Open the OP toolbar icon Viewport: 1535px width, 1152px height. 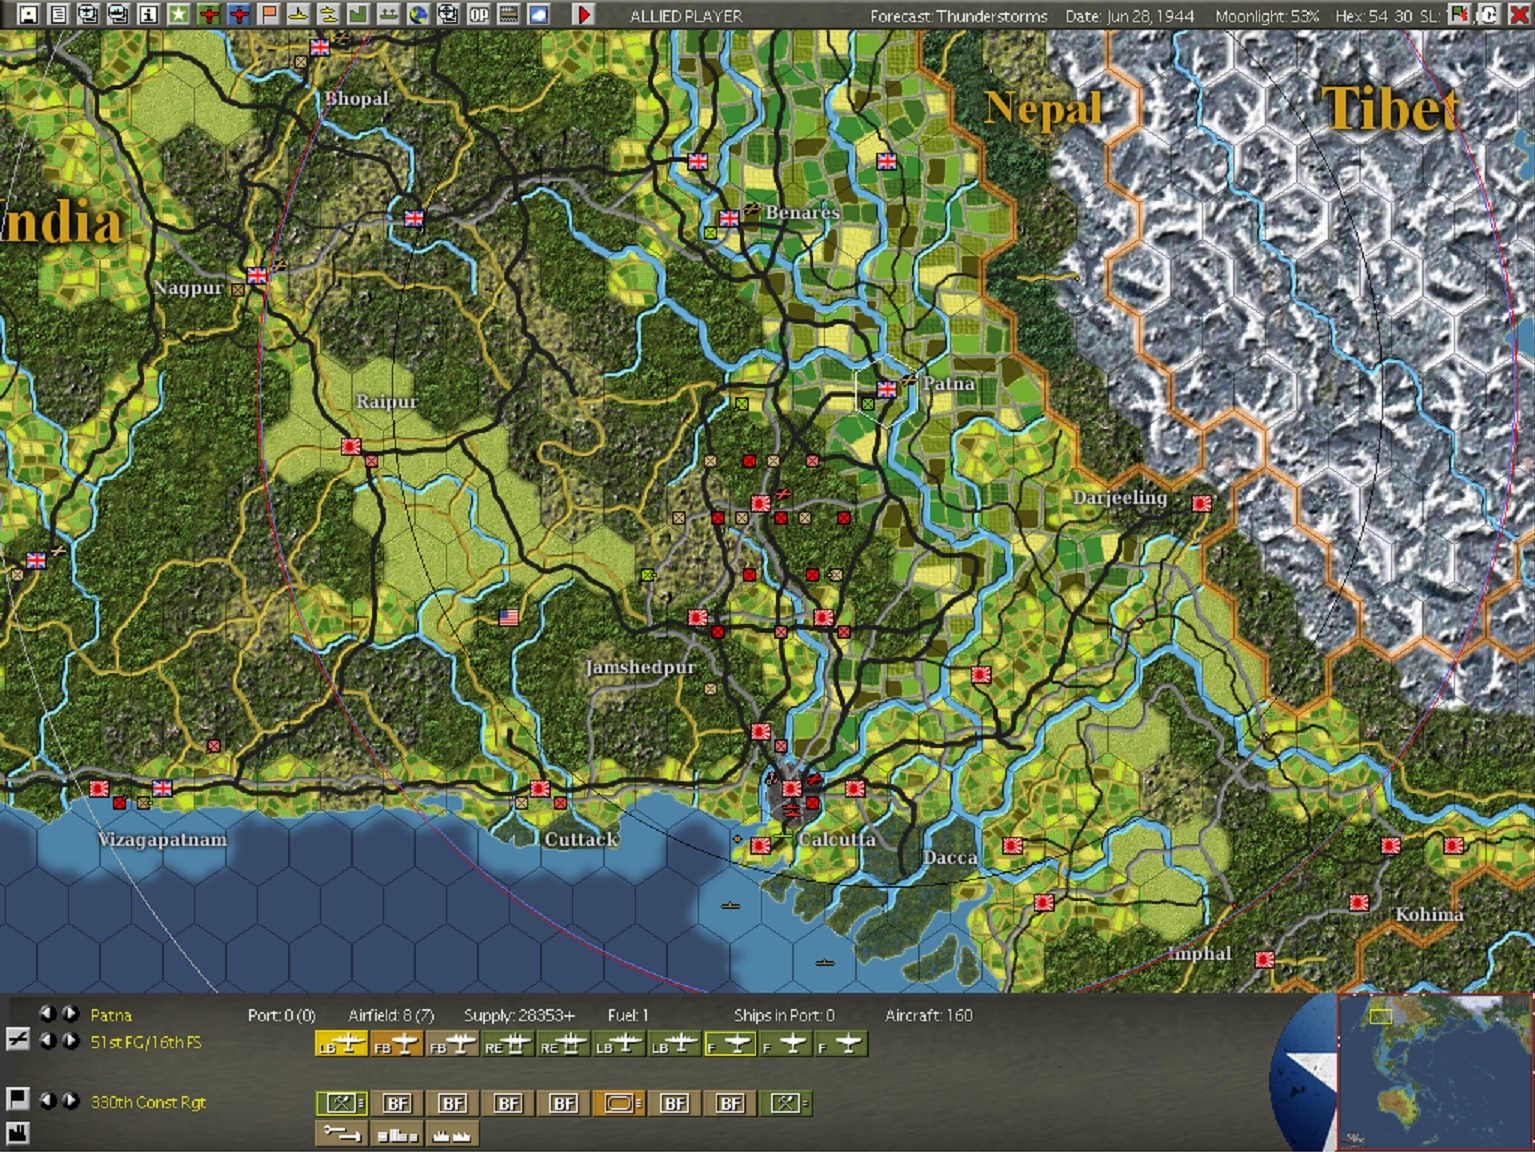(479, 14)
